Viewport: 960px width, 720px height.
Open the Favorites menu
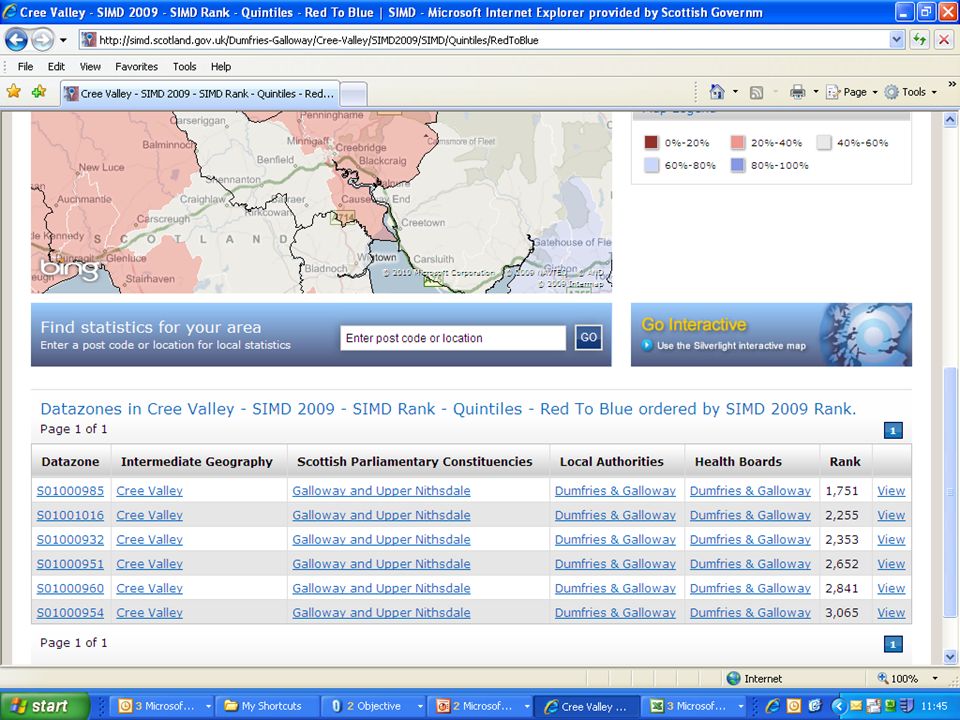(x=137, y=67)
